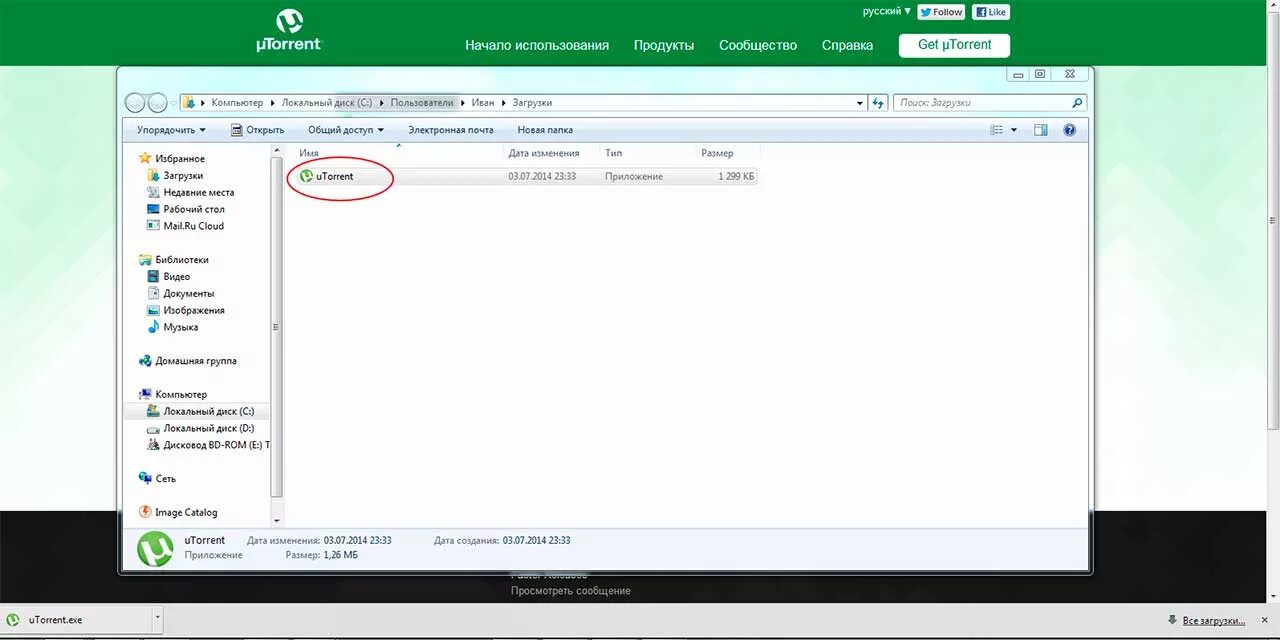Select Сеть in the navigation pane
The width and height of the screenshot is (1280, 640).
point(165,479)
